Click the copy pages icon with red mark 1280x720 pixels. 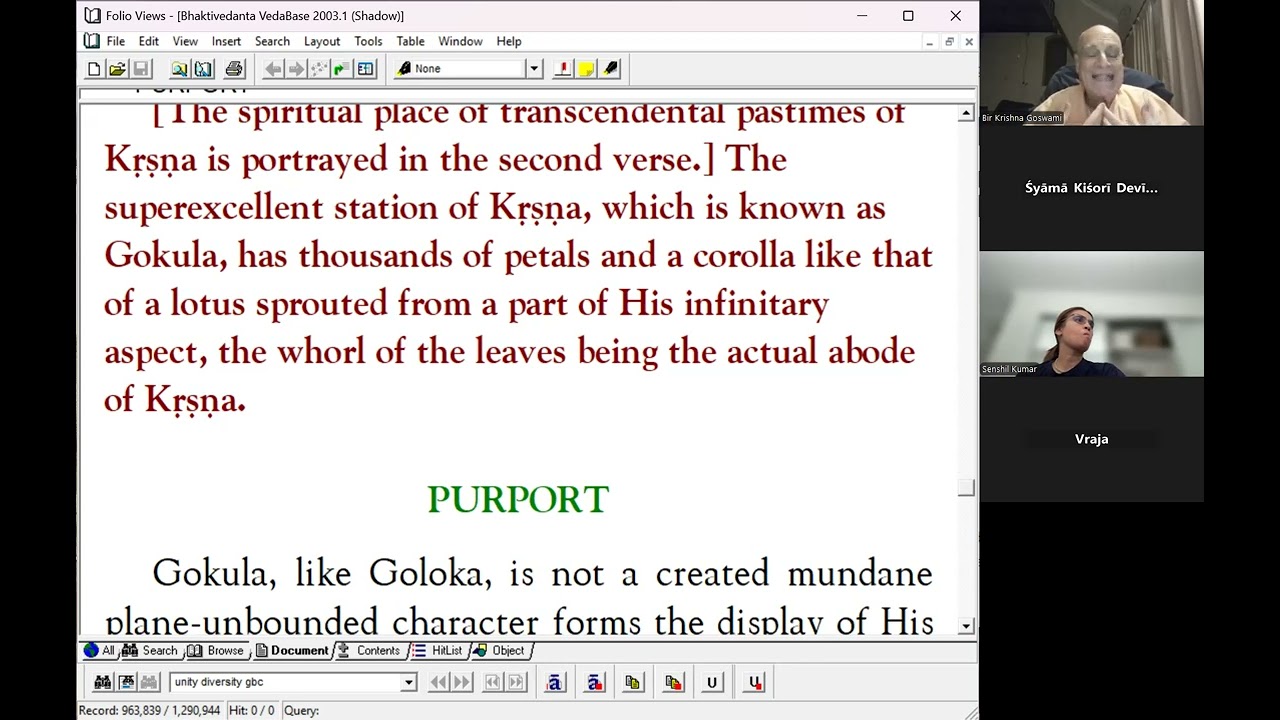[673, 682]
